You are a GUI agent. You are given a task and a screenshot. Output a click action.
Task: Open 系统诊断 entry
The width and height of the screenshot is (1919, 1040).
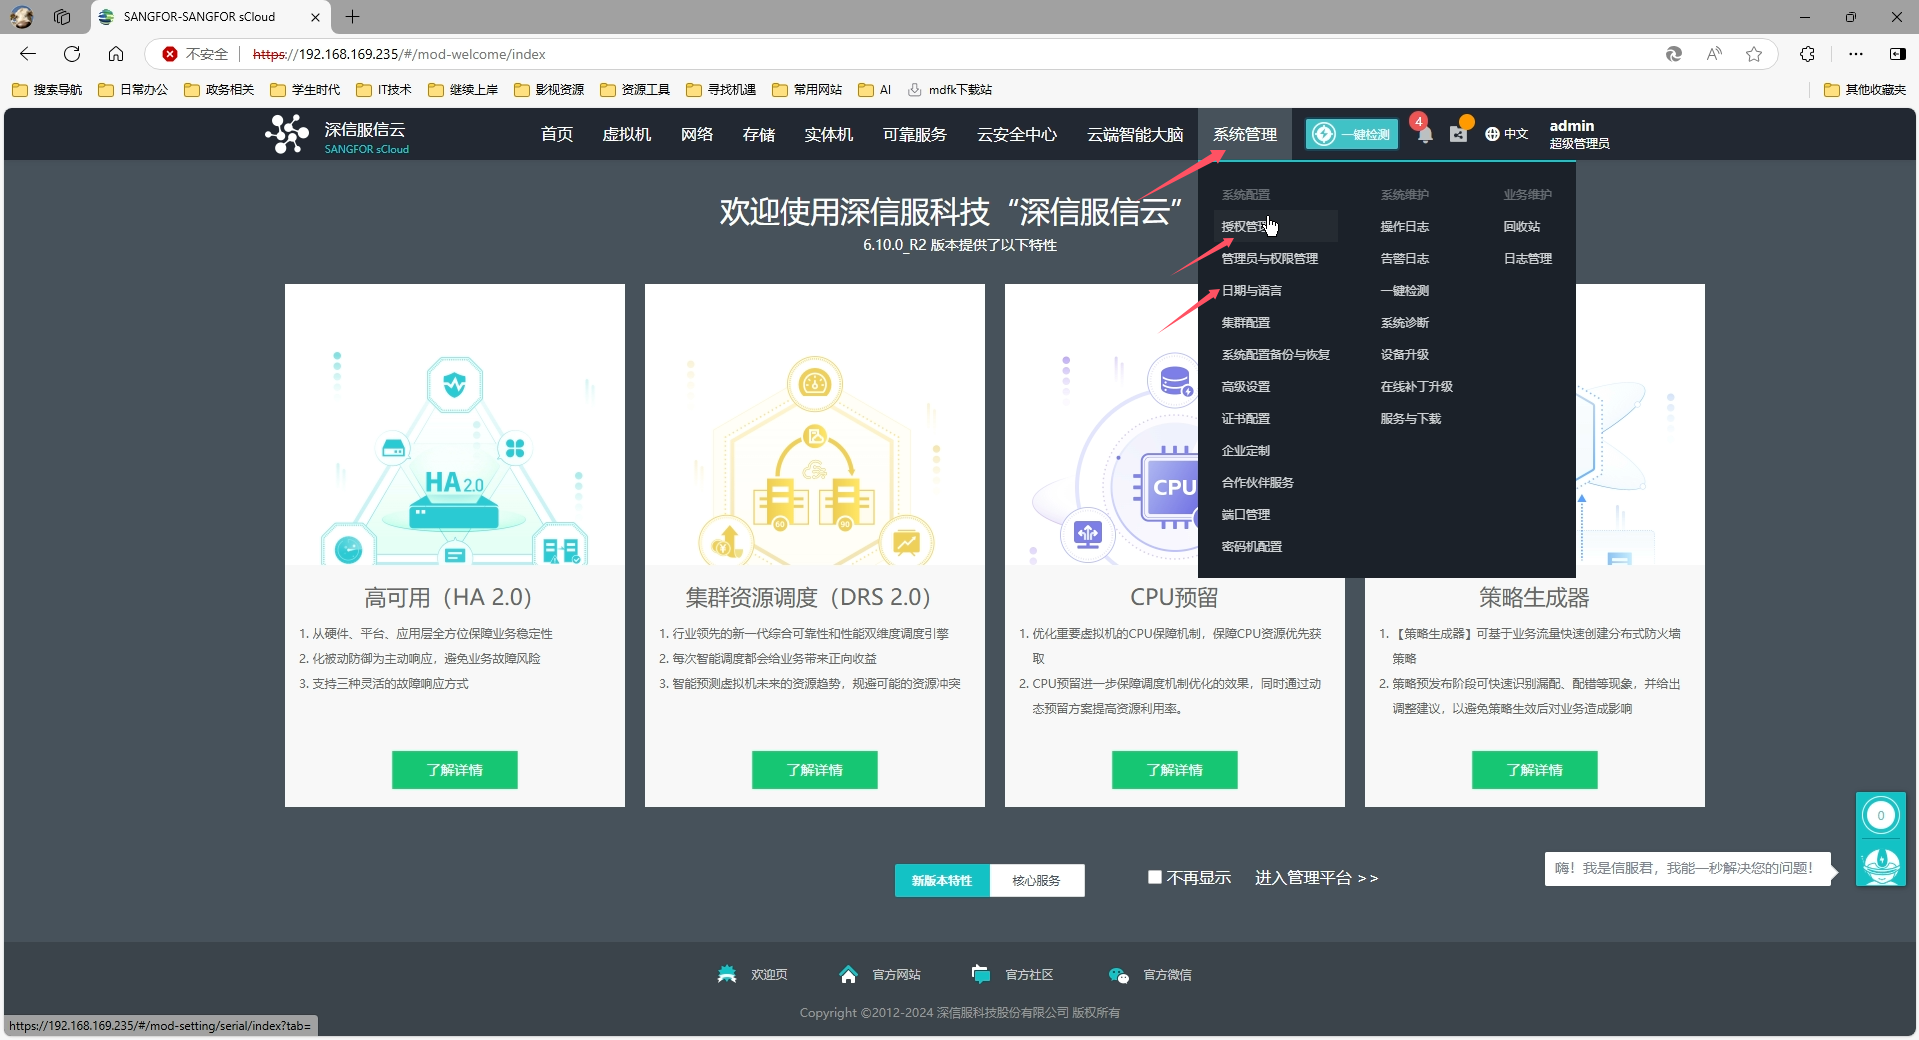1405,322
